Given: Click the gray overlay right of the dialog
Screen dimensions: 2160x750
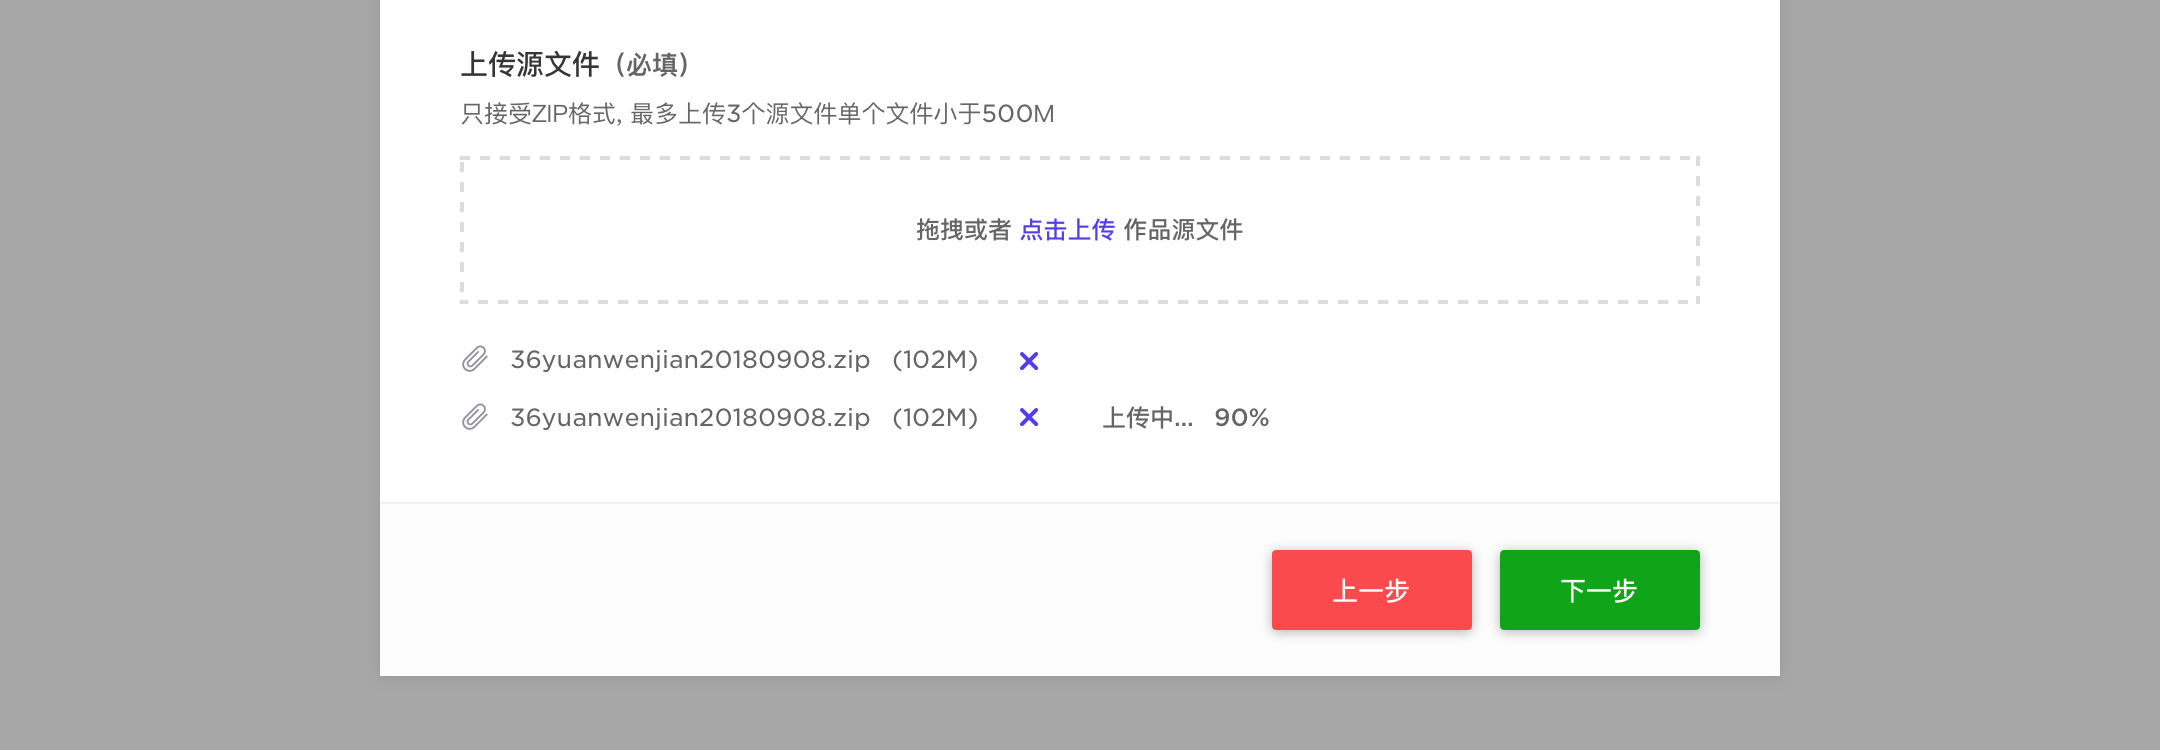Looking at the screenshot, I should 1970,375.
